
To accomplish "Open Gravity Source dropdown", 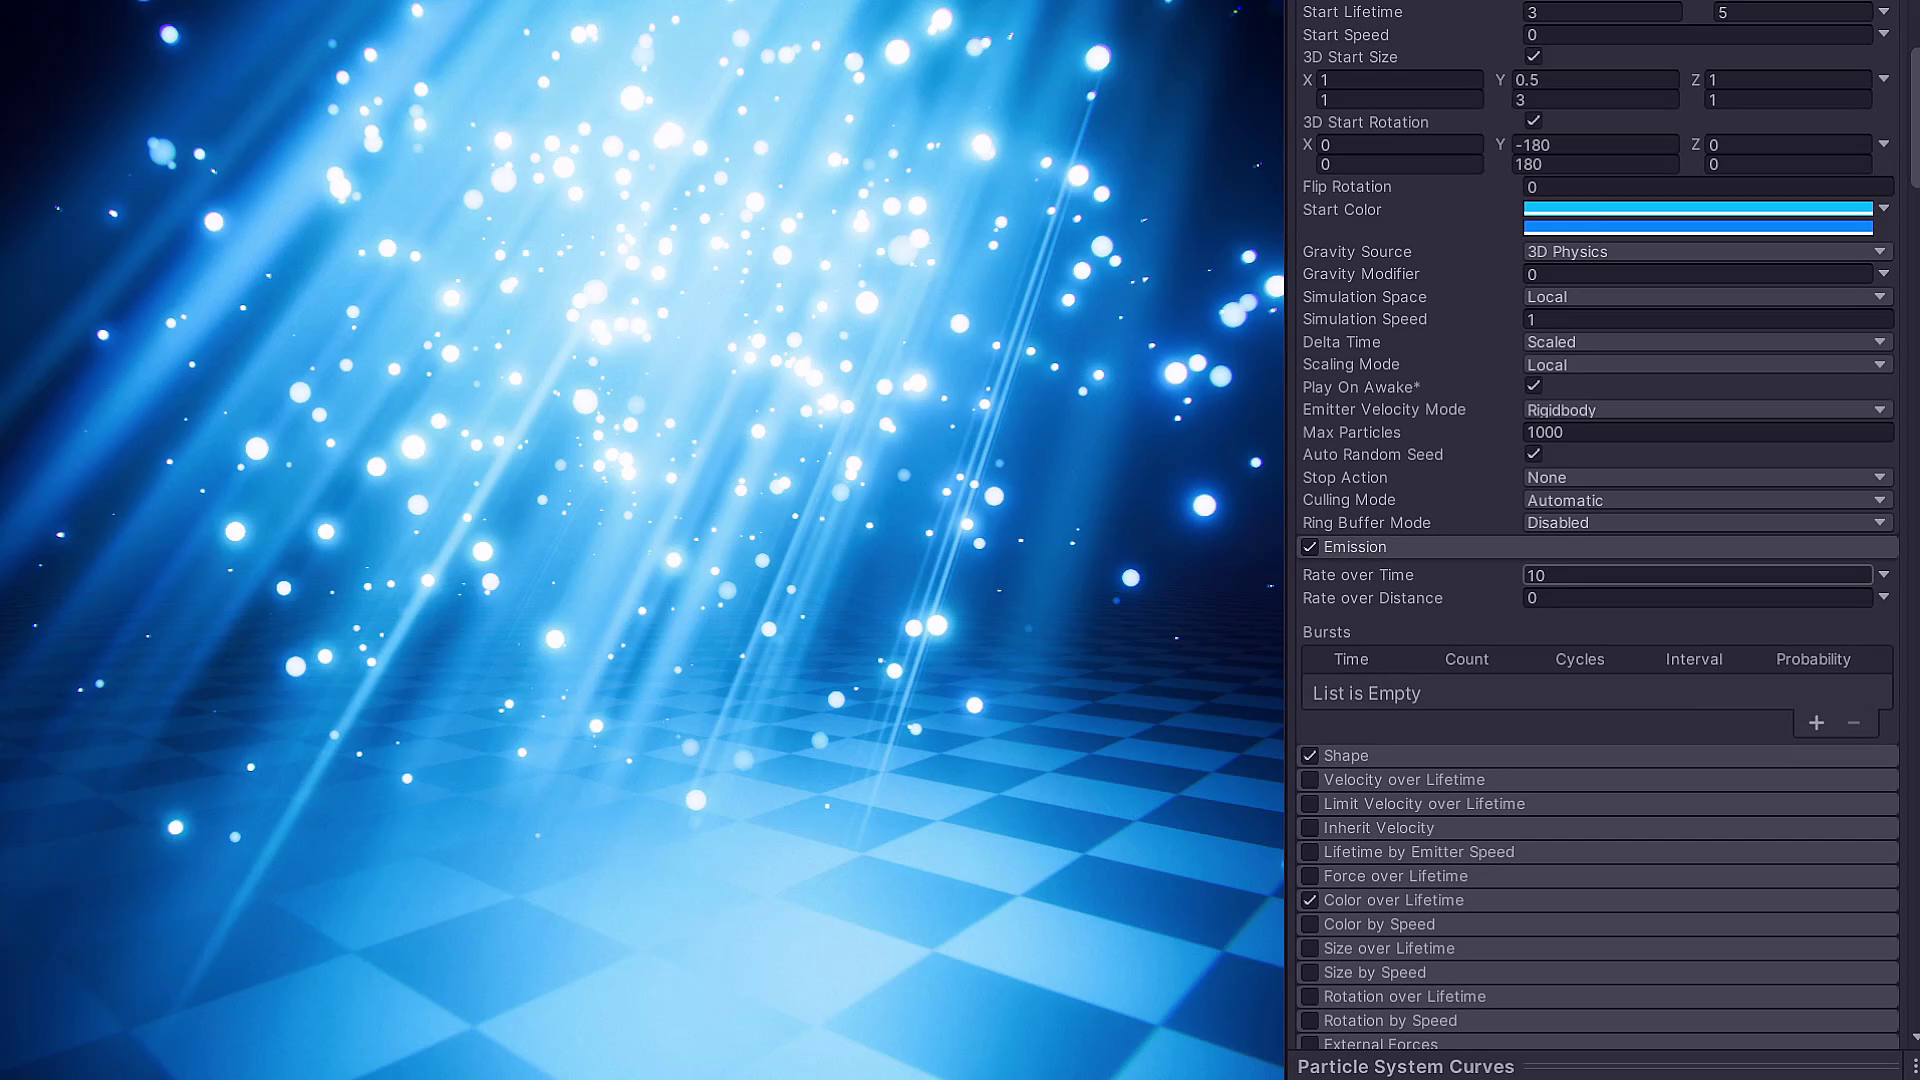I will click(x=1707, y=252).
